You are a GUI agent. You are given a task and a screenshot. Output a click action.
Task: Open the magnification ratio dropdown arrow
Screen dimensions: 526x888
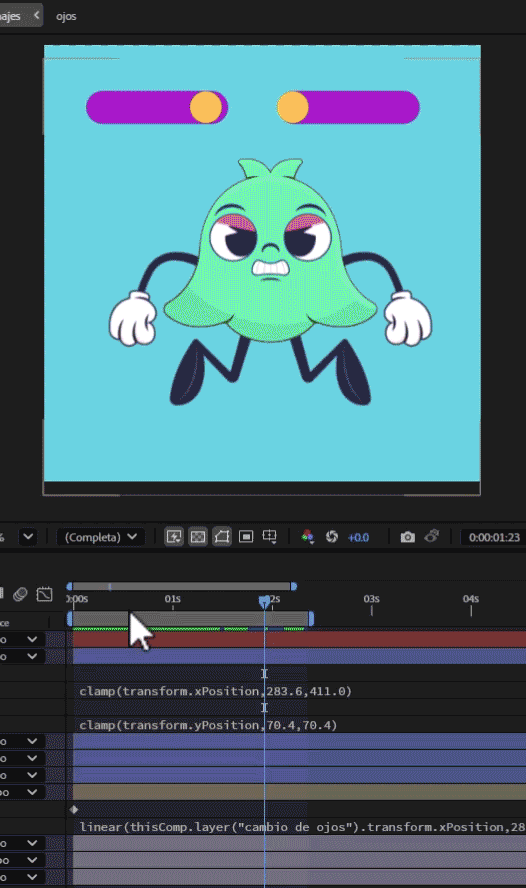coord(28,536)
